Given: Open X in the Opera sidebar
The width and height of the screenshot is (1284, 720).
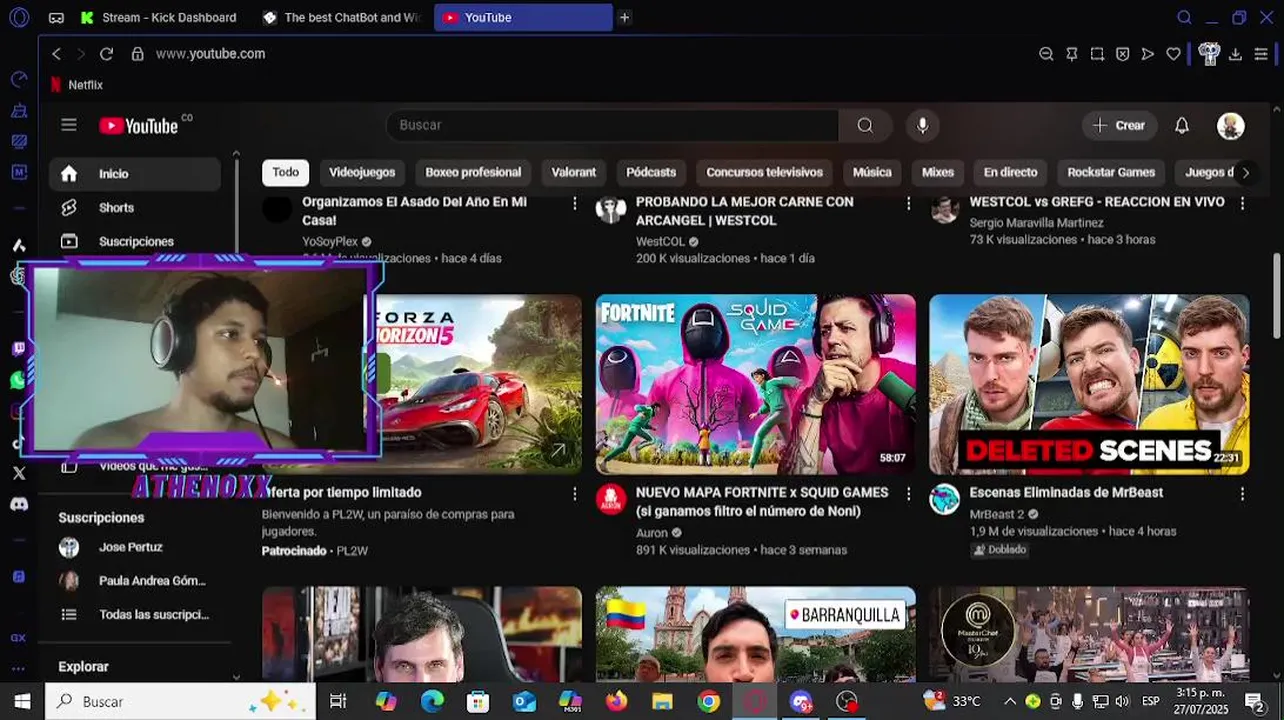Looking at the screenshot, I should click(x=19, y=473).
